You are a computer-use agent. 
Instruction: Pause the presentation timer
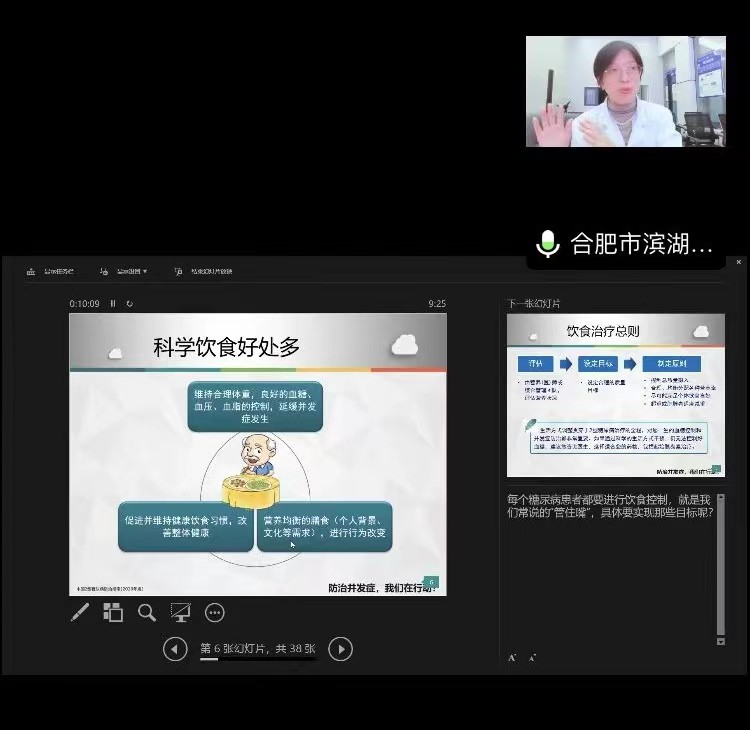tap(113, 303)
